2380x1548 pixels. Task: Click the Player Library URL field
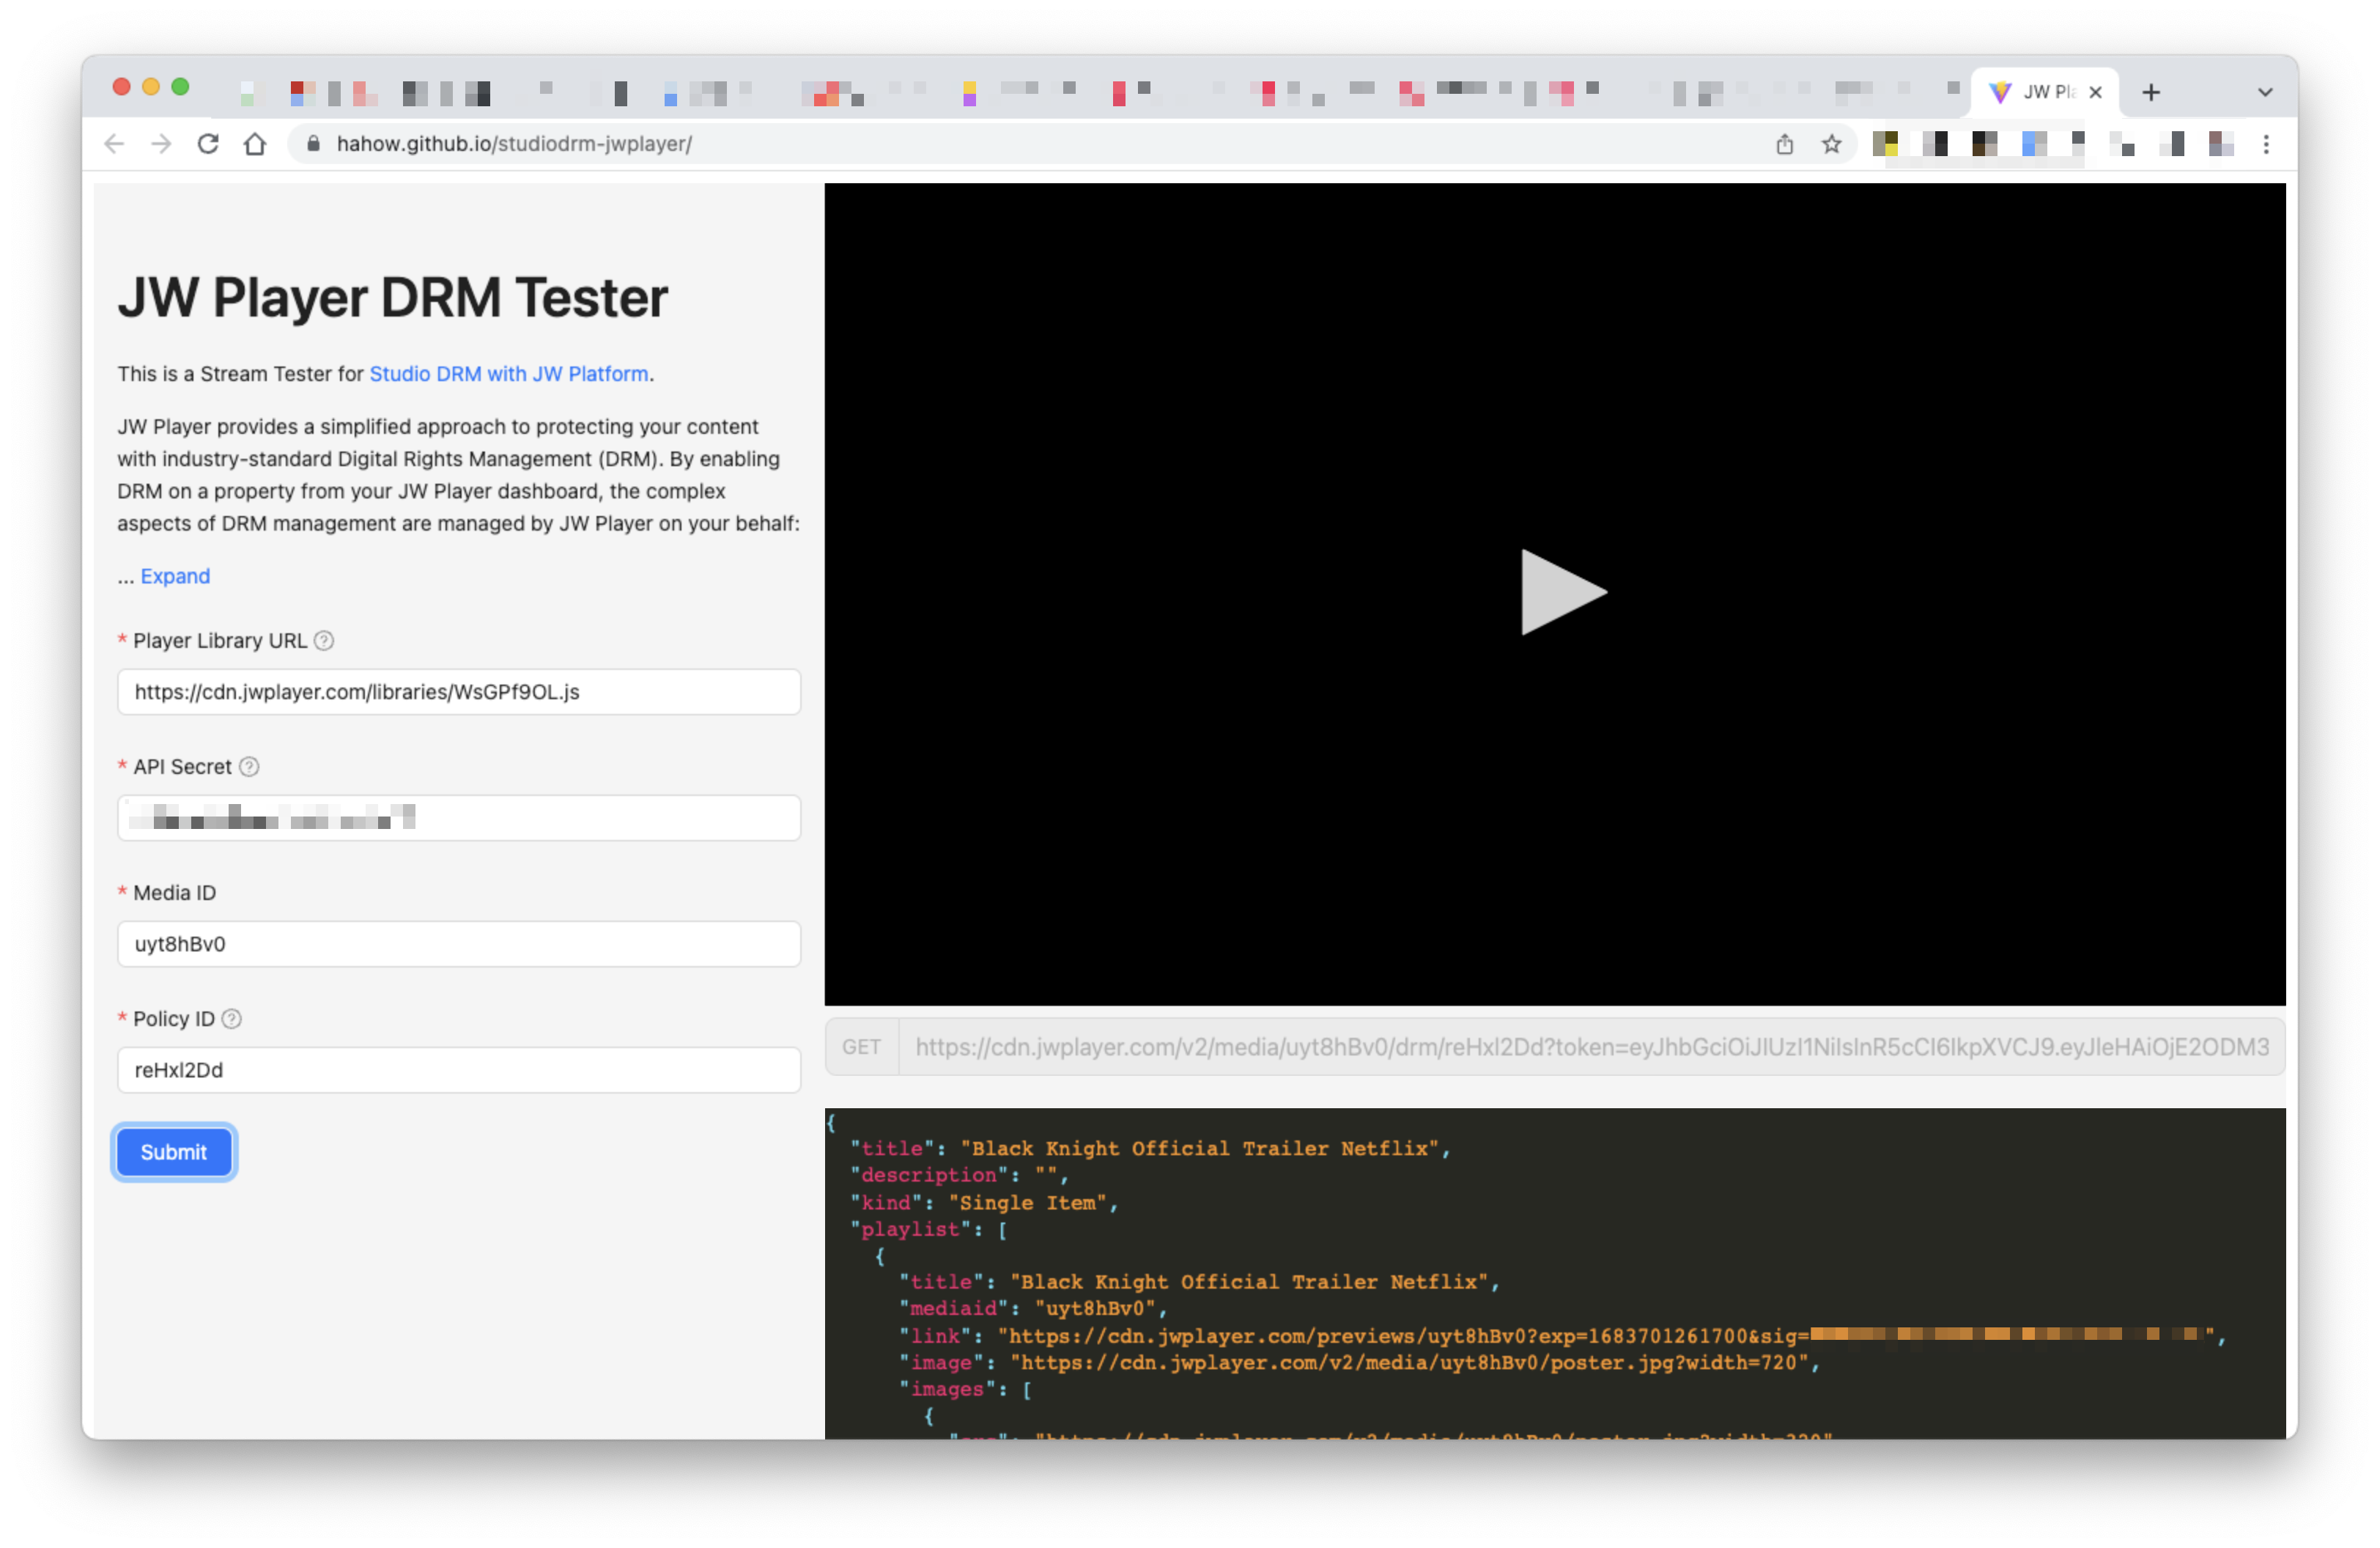459,692
